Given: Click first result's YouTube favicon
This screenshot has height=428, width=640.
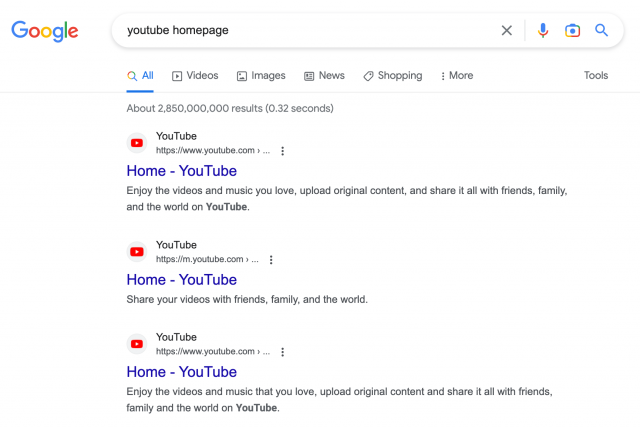Looking at the screenshot, I should tap(137, 143).
